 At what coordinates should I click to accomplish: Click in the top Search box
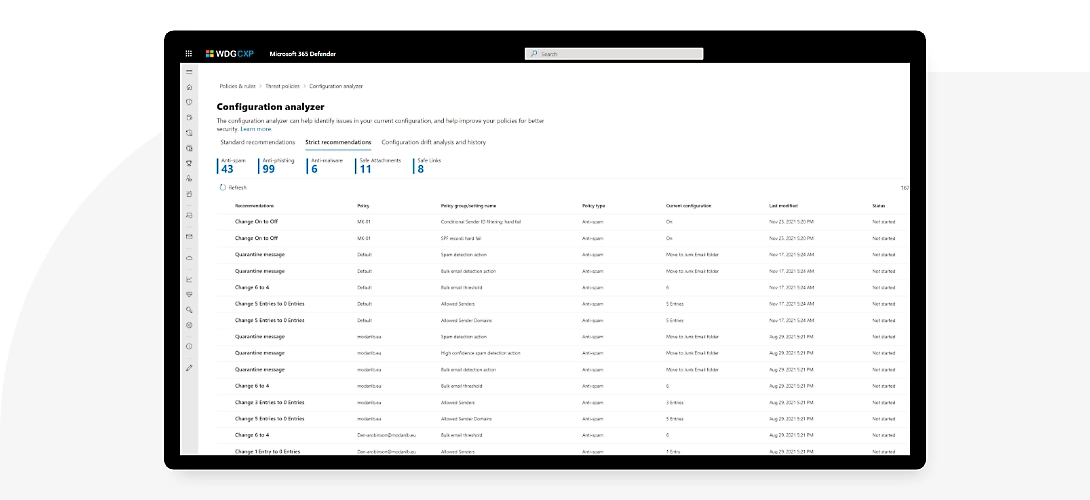[614, 54]
